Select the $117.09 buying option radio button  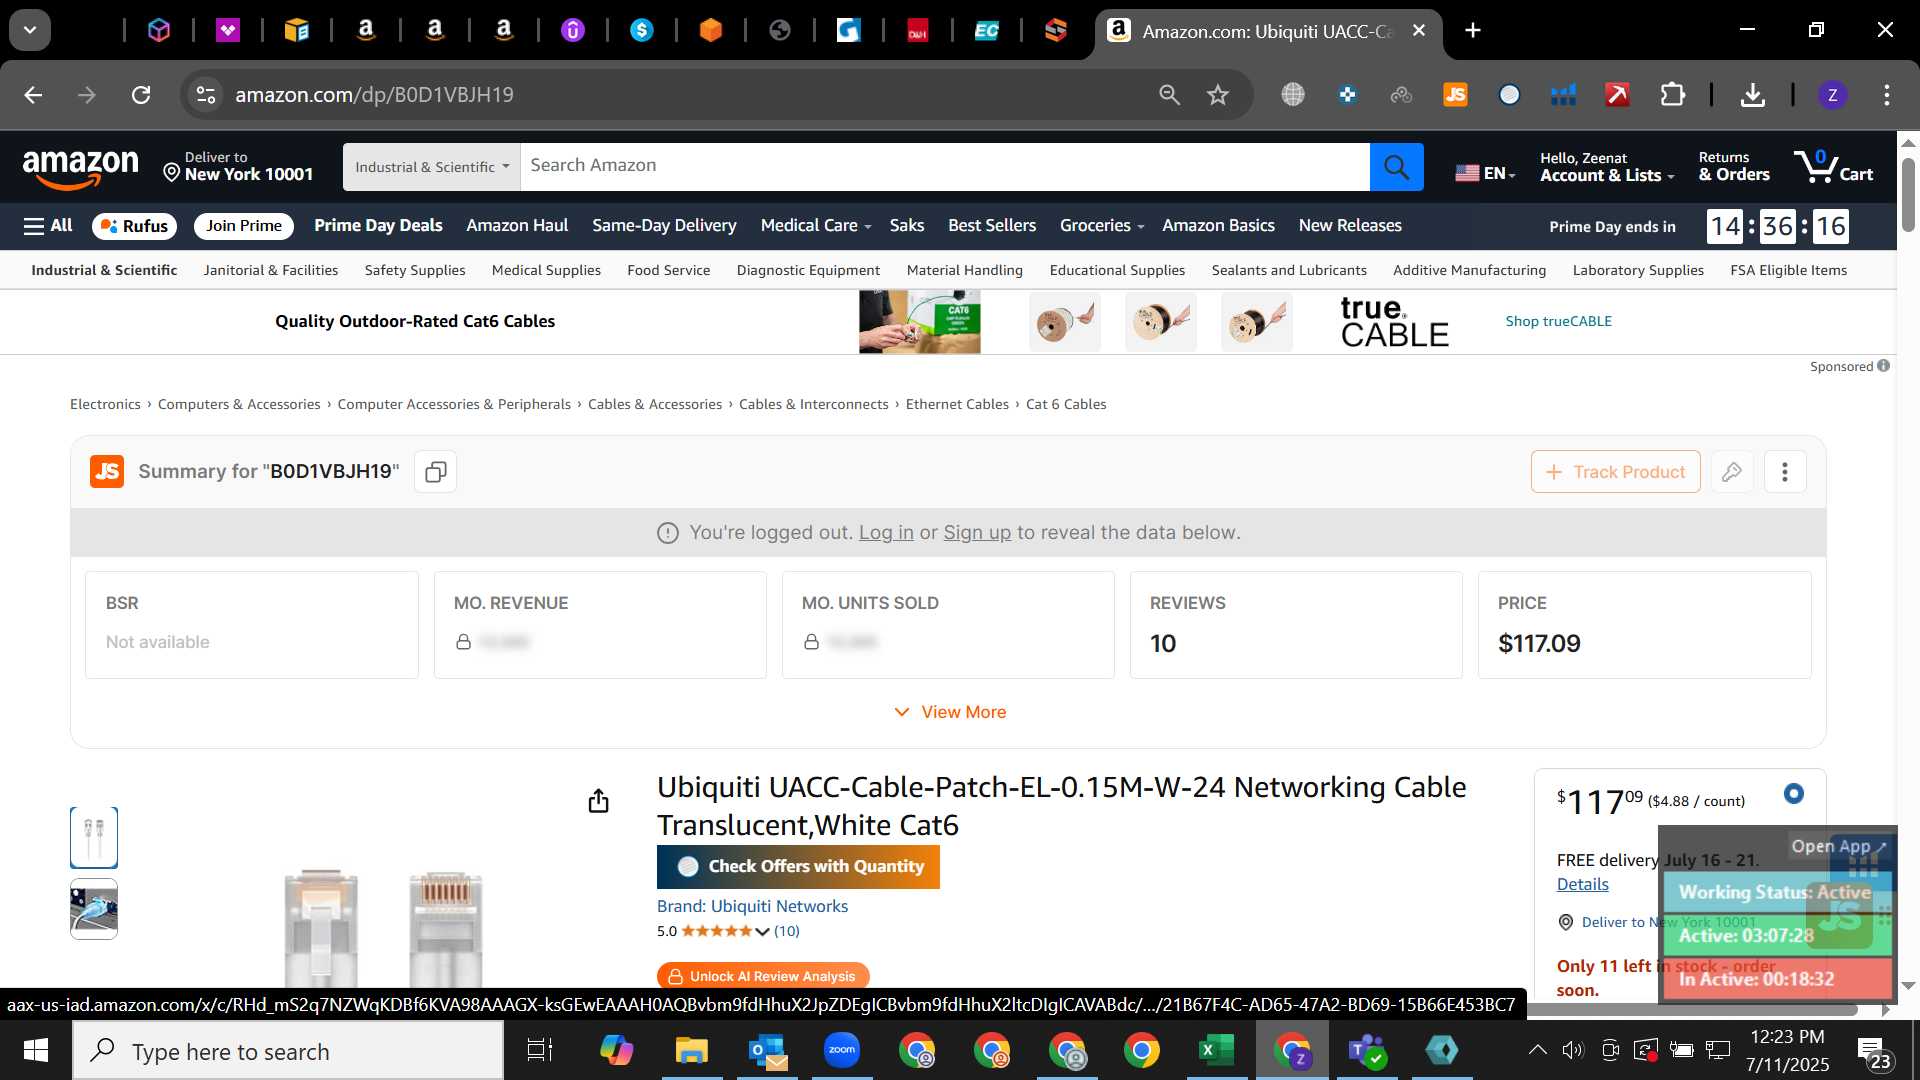1794,794
